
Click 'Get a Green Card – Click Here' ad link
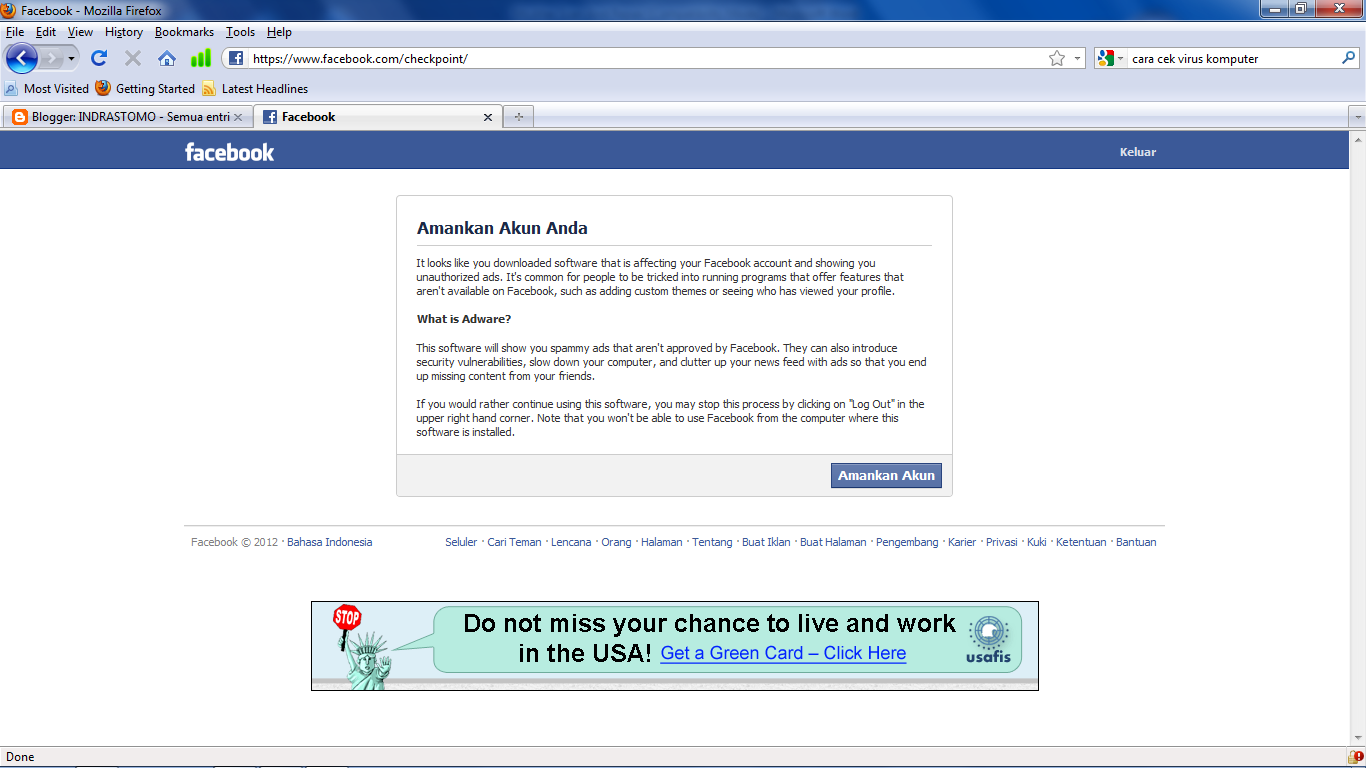click(783, 653)
